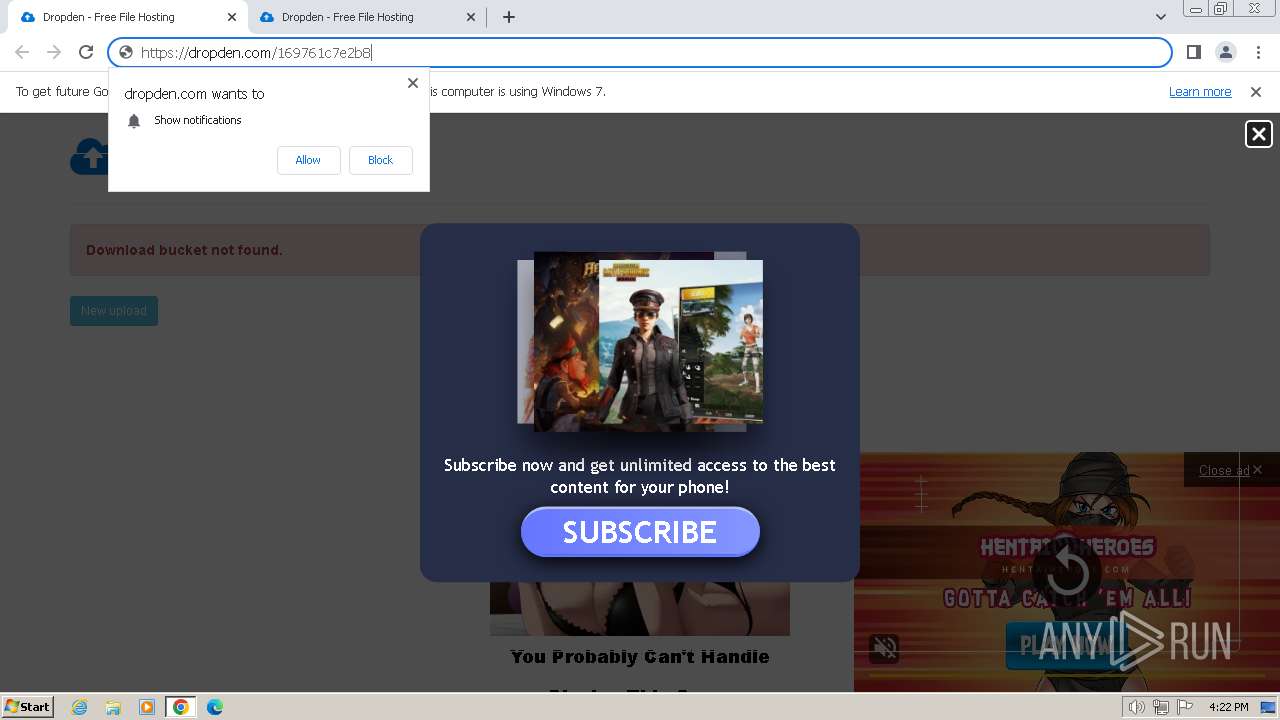
Task: Allow dropden.com notifications
Action: pos(308,160)
